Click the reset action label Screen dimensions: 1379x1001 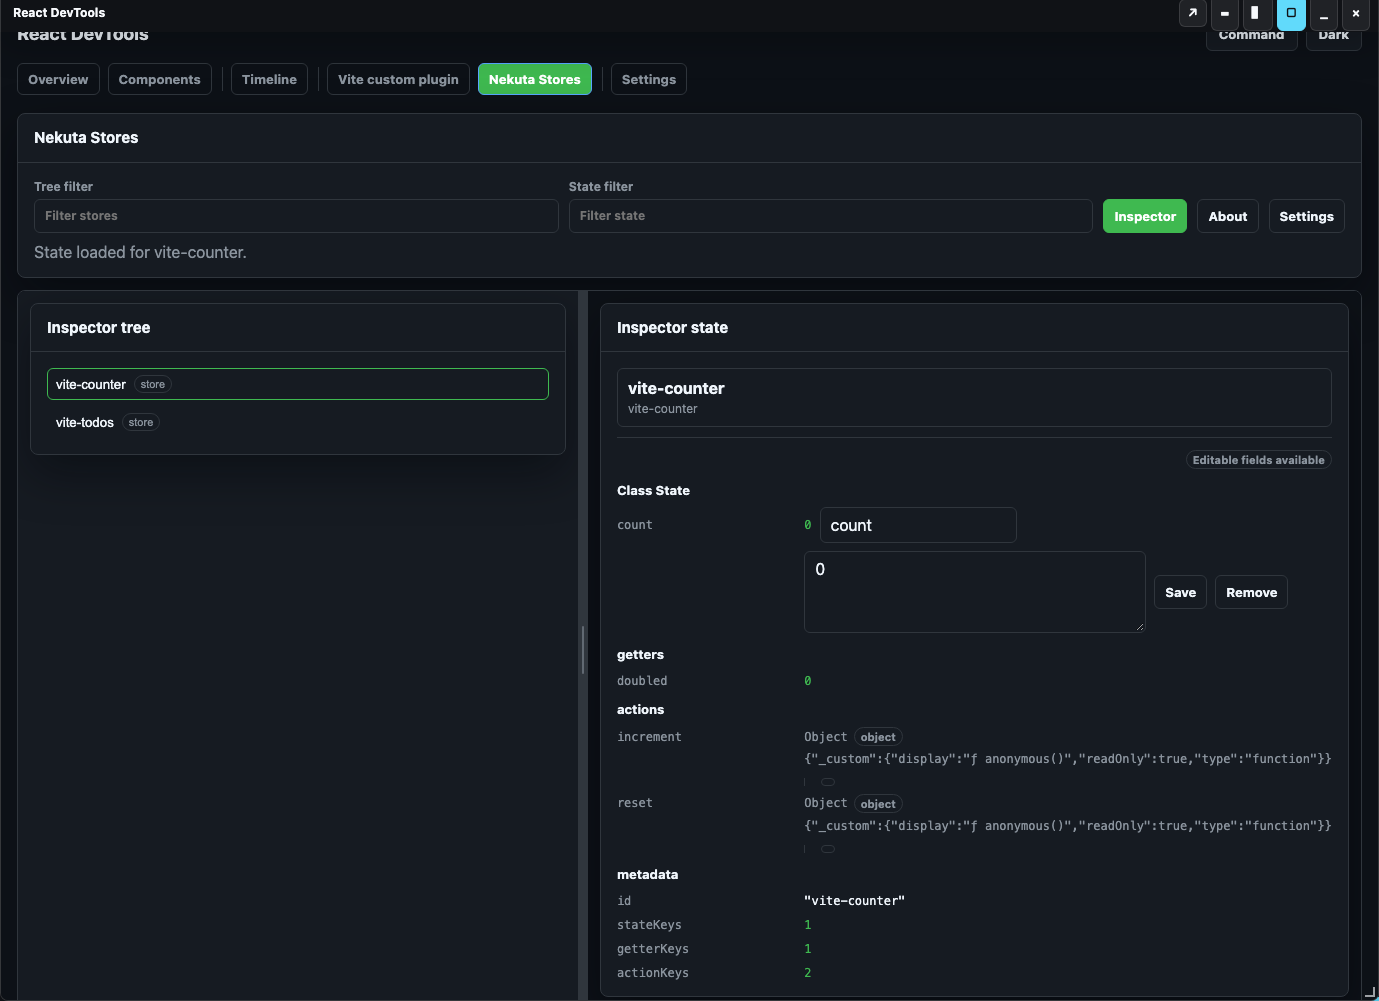[635, 803]
